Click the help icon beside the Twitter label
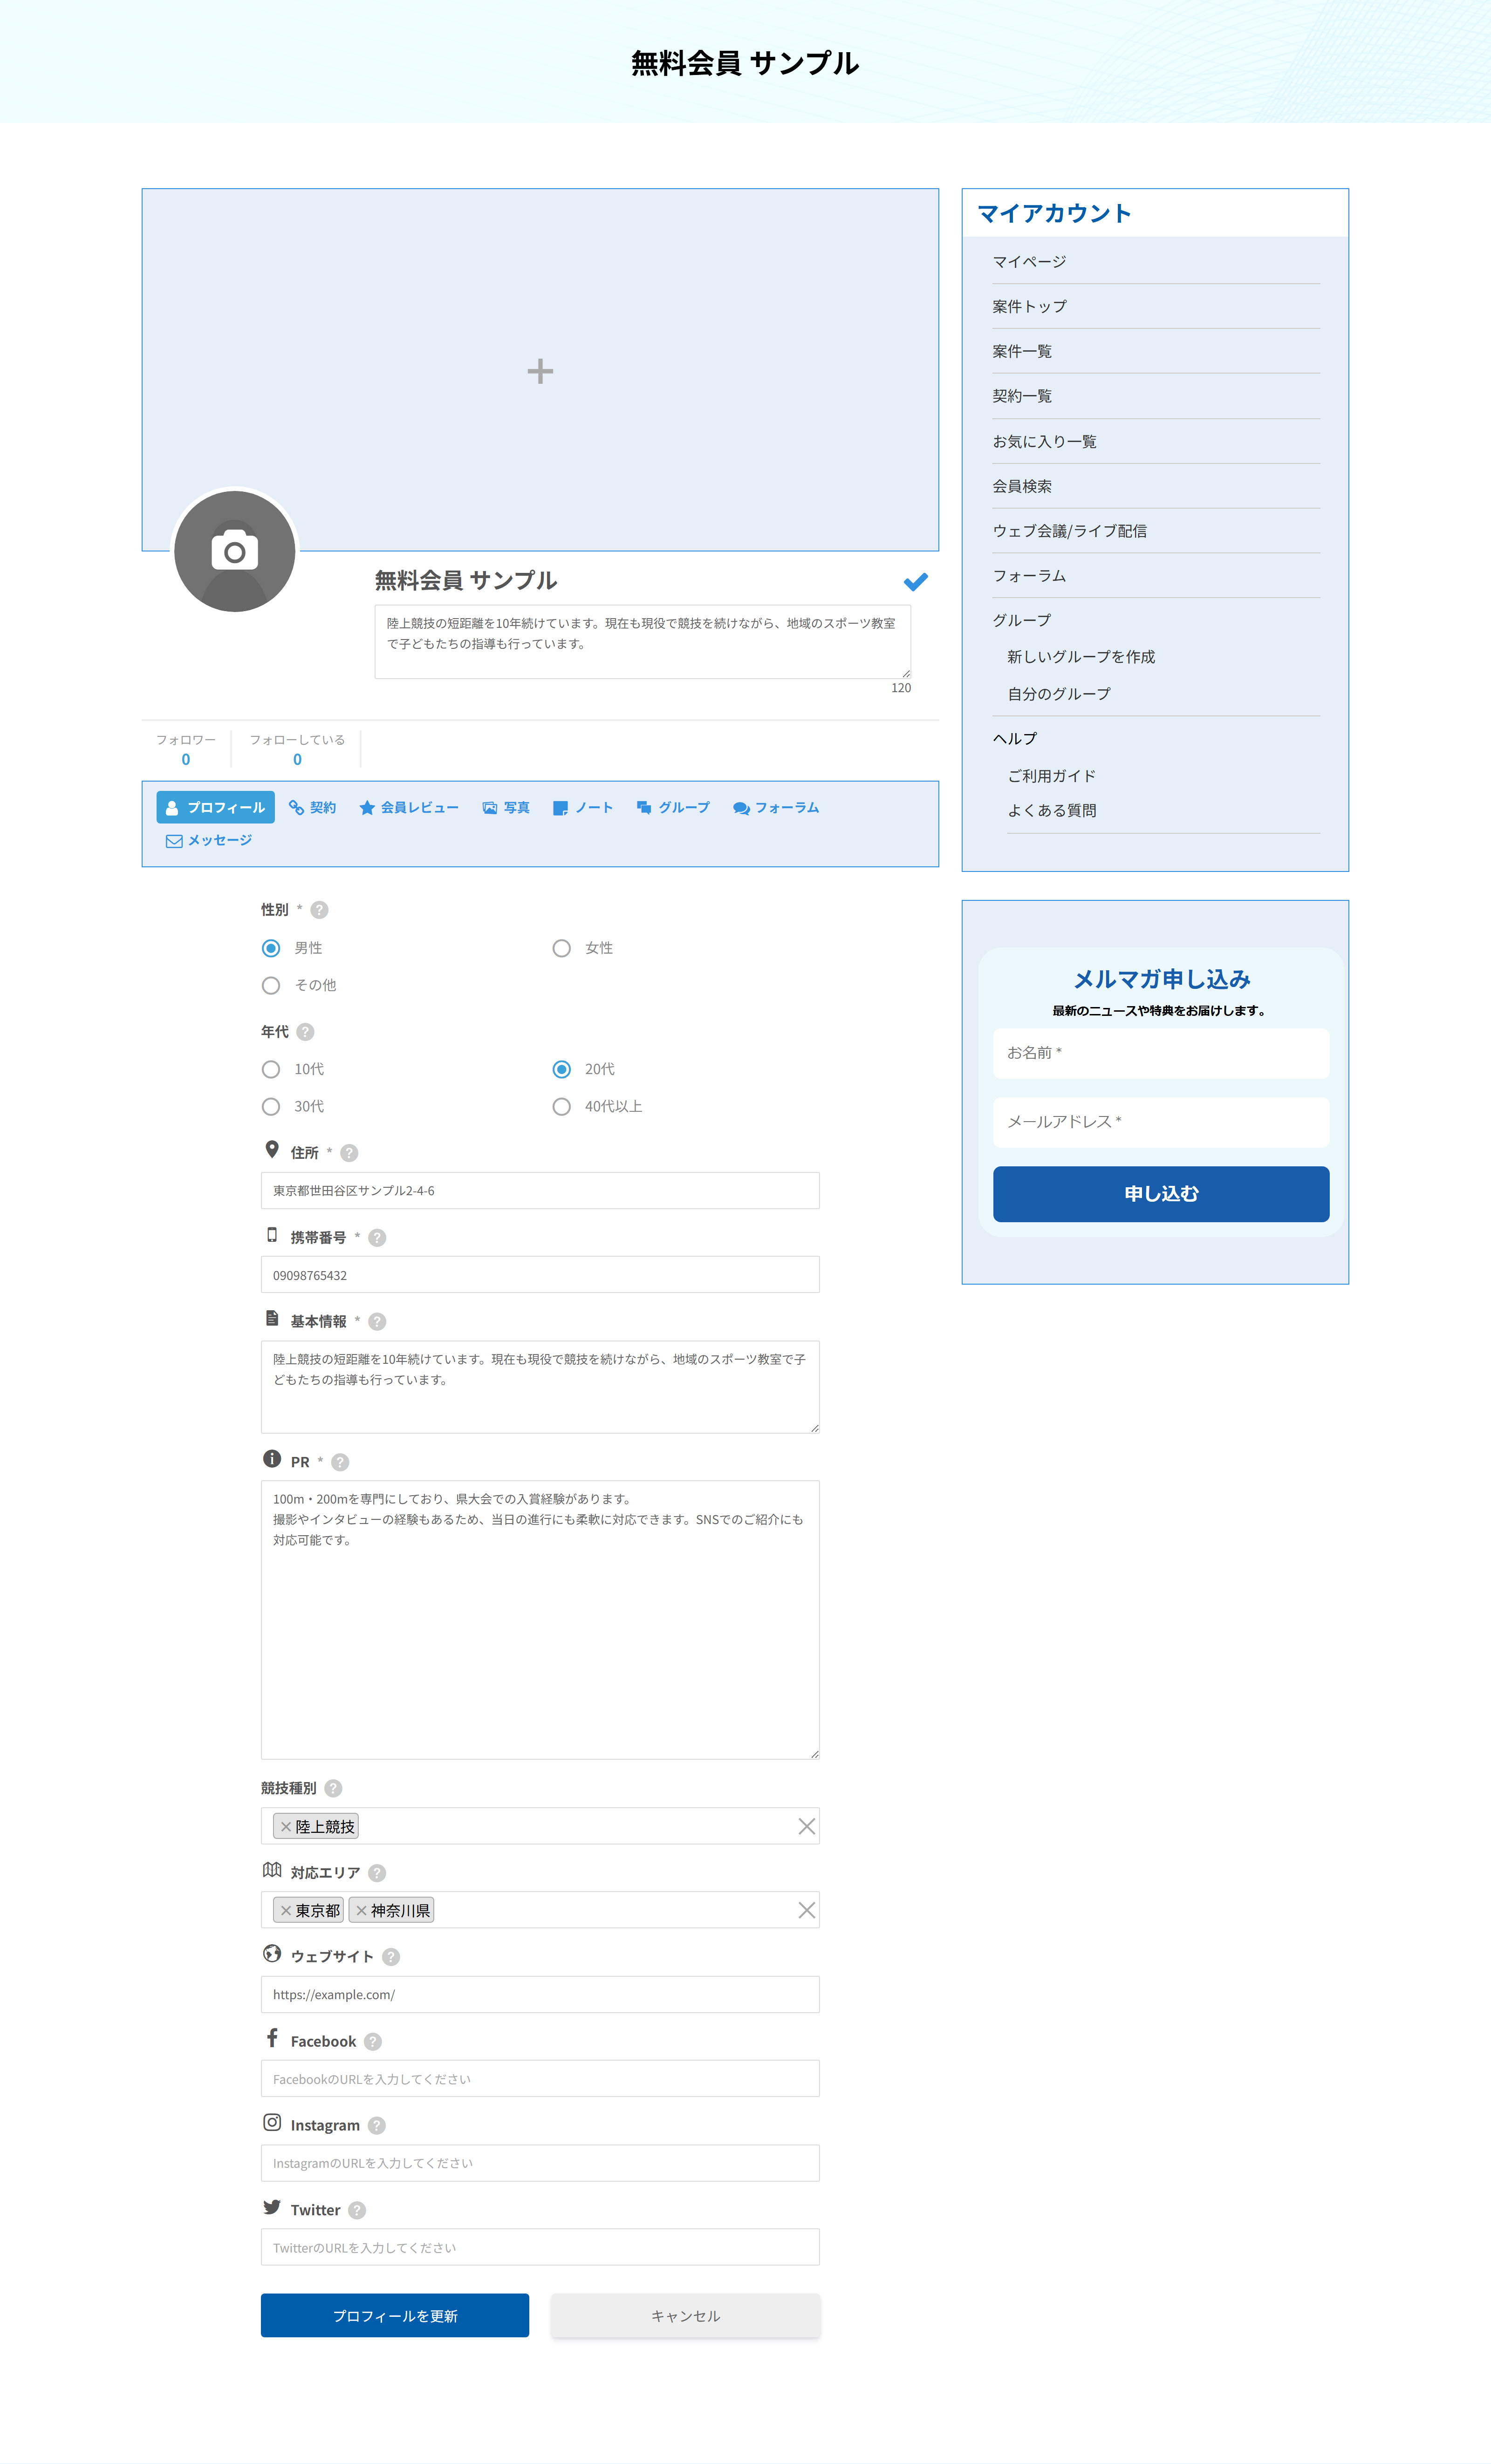The width and height of the screenshot is (1491, 2464). point(357,2210)
